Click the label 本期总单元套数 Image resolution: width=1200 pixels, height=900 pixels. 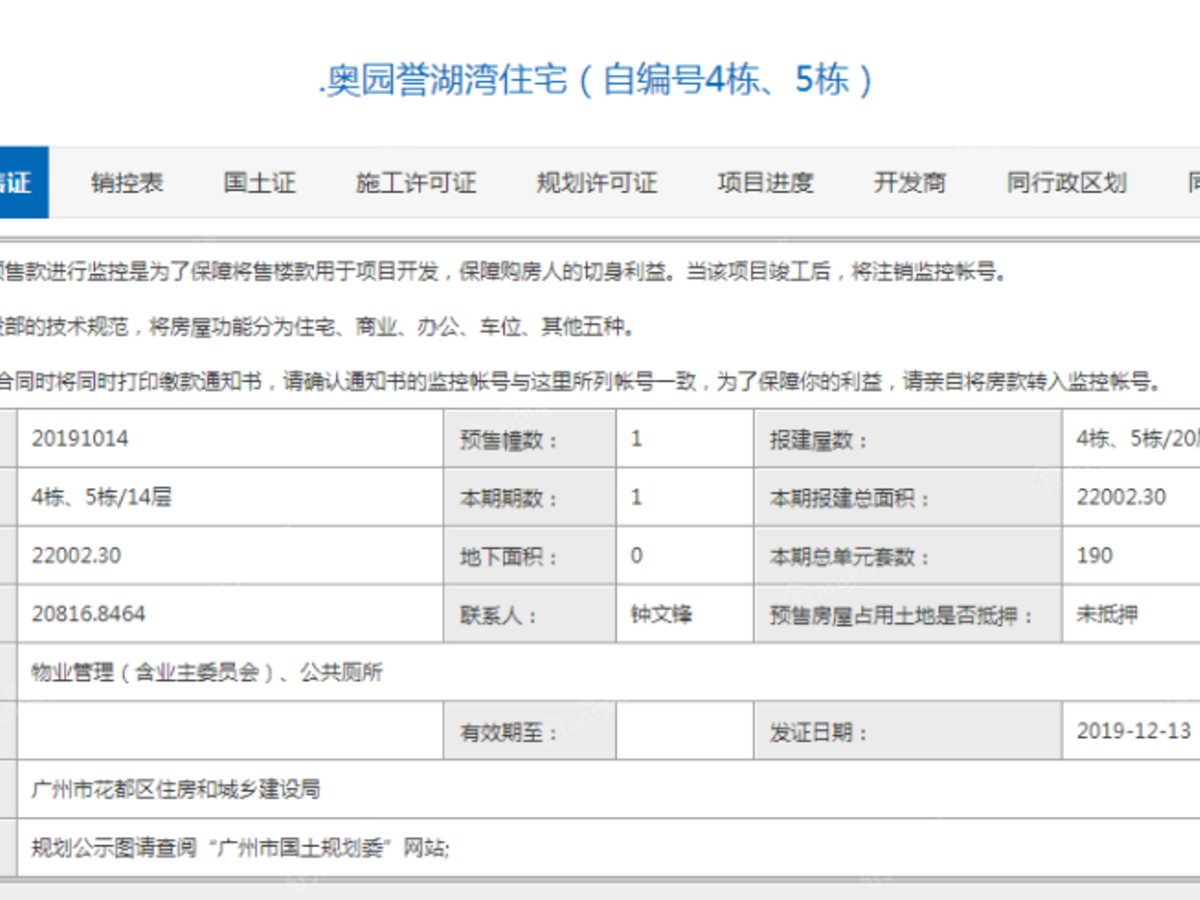(x=850, y=556)
